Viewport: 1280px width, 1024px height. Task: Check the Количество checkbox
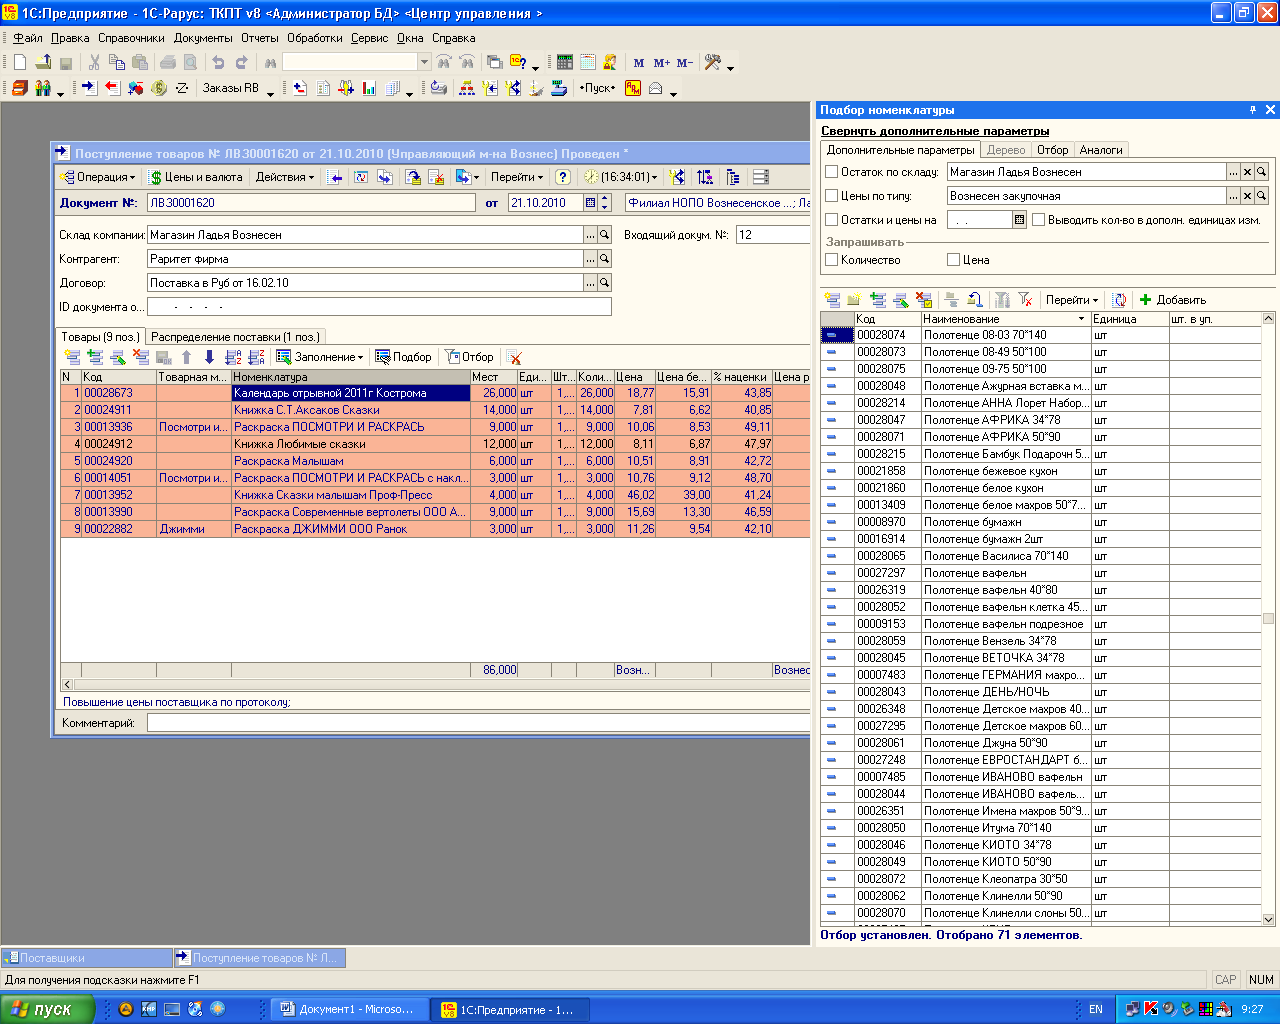(831, 260)
